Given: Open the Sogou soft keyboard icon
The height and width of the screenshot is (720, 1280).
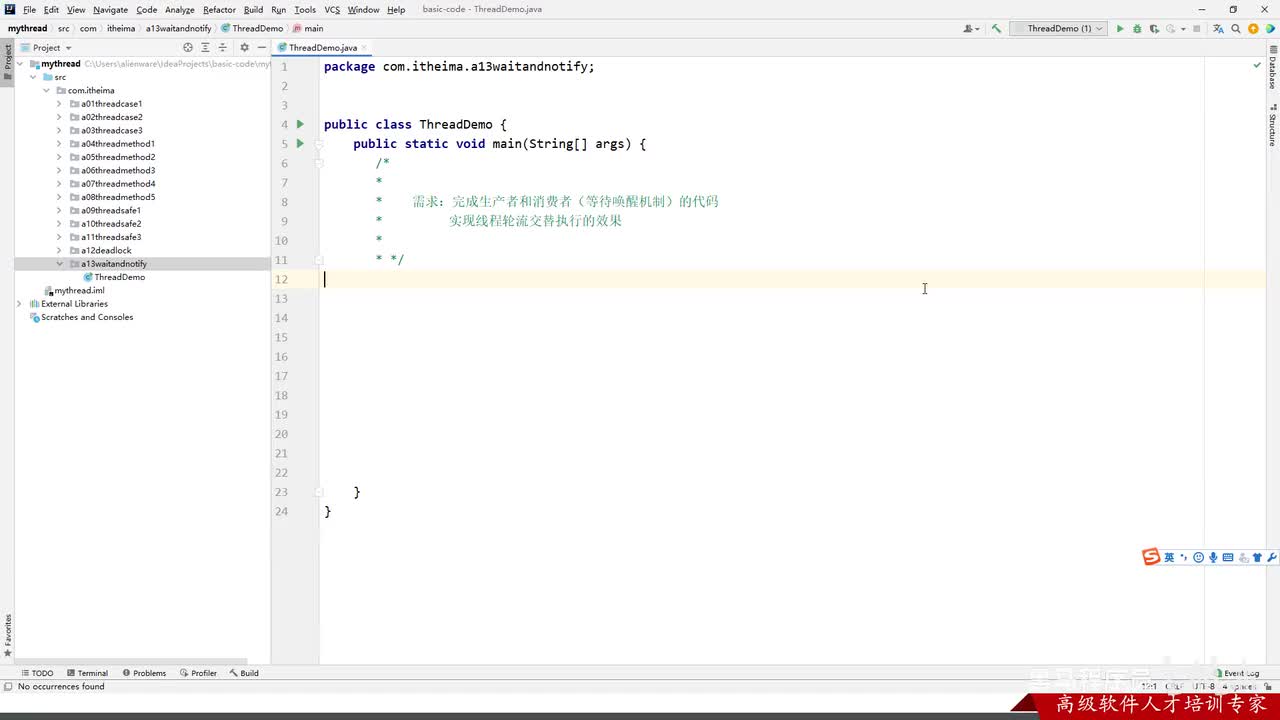Looking at the screenshot, I should pos(1228,557).
